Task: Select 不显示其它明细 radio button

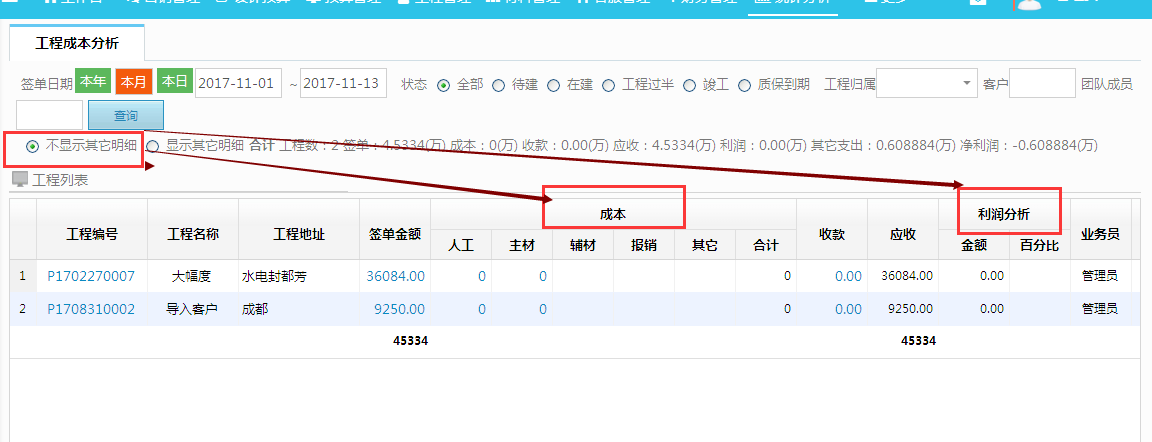Action: click(33, 146)
